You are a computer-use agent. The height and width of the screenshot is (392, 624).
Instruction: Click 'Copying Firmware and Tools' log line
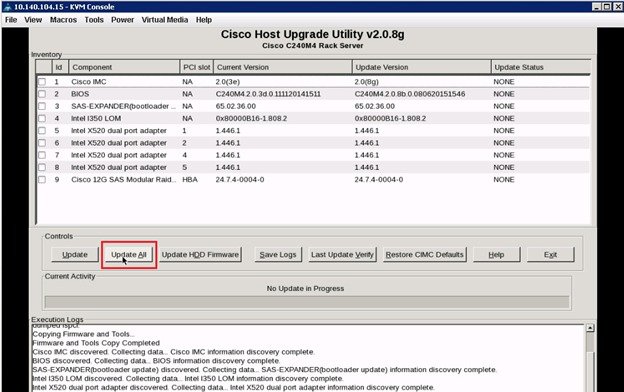coord(84,334)
